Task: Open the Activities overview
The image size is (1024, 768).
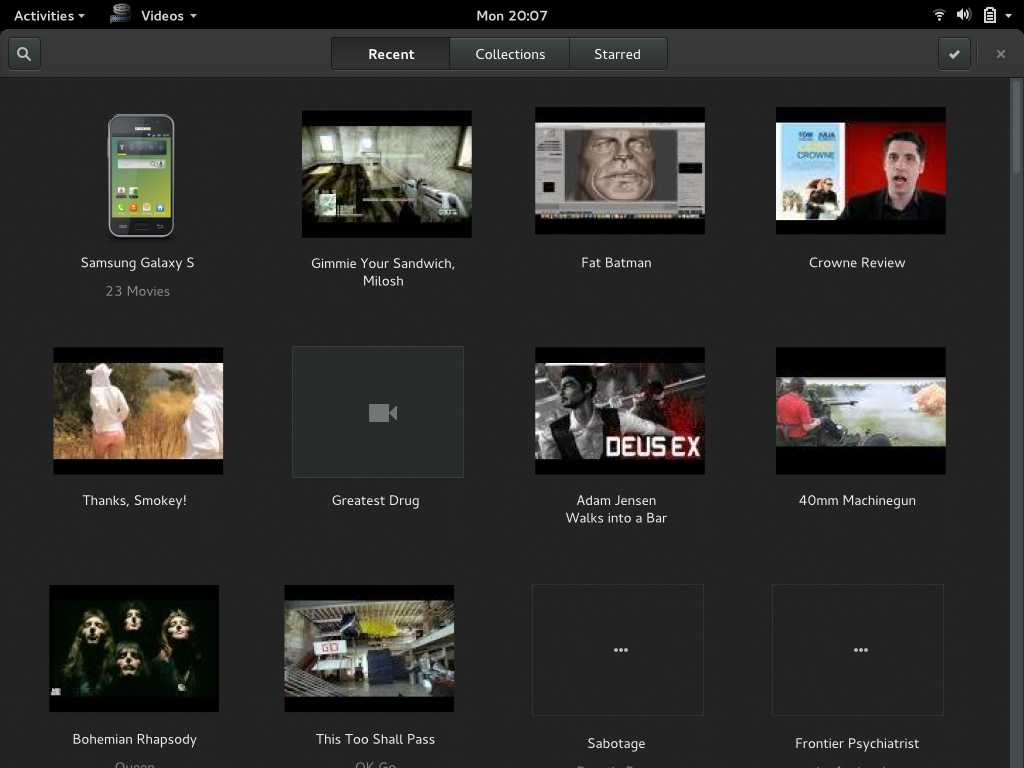Action: click(49, 16)
